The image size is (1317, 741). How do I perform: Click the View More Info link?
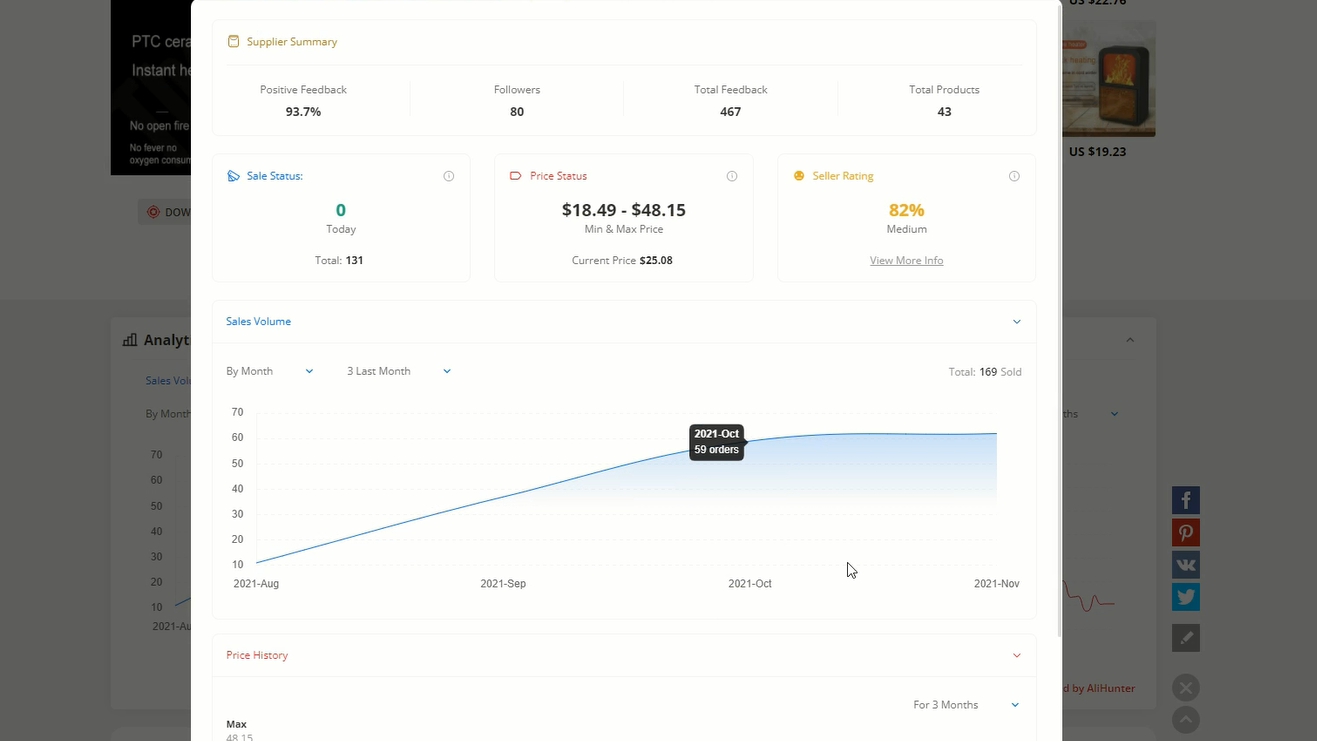pyautogui.click(x=906, y=260)
